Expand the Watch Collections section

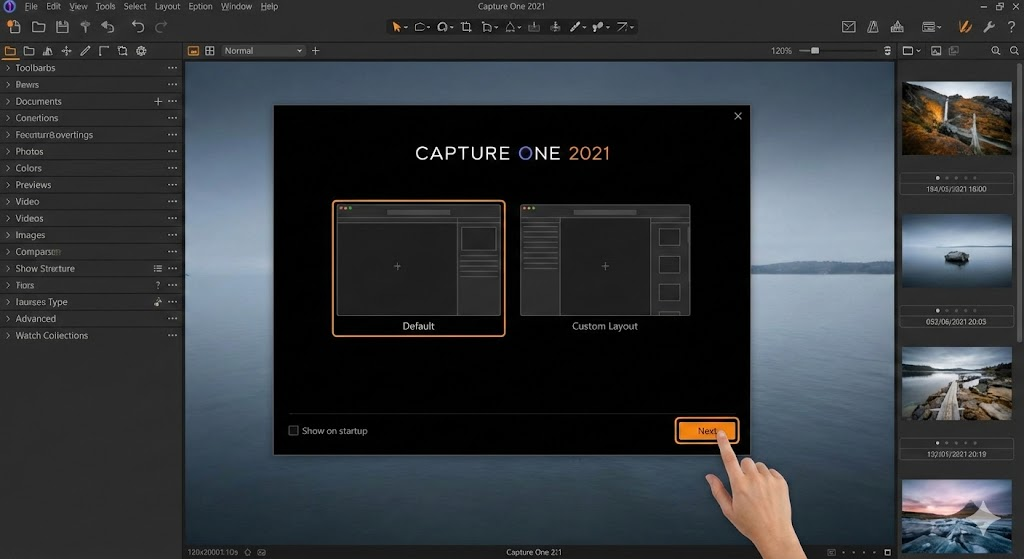pos(8,336)
